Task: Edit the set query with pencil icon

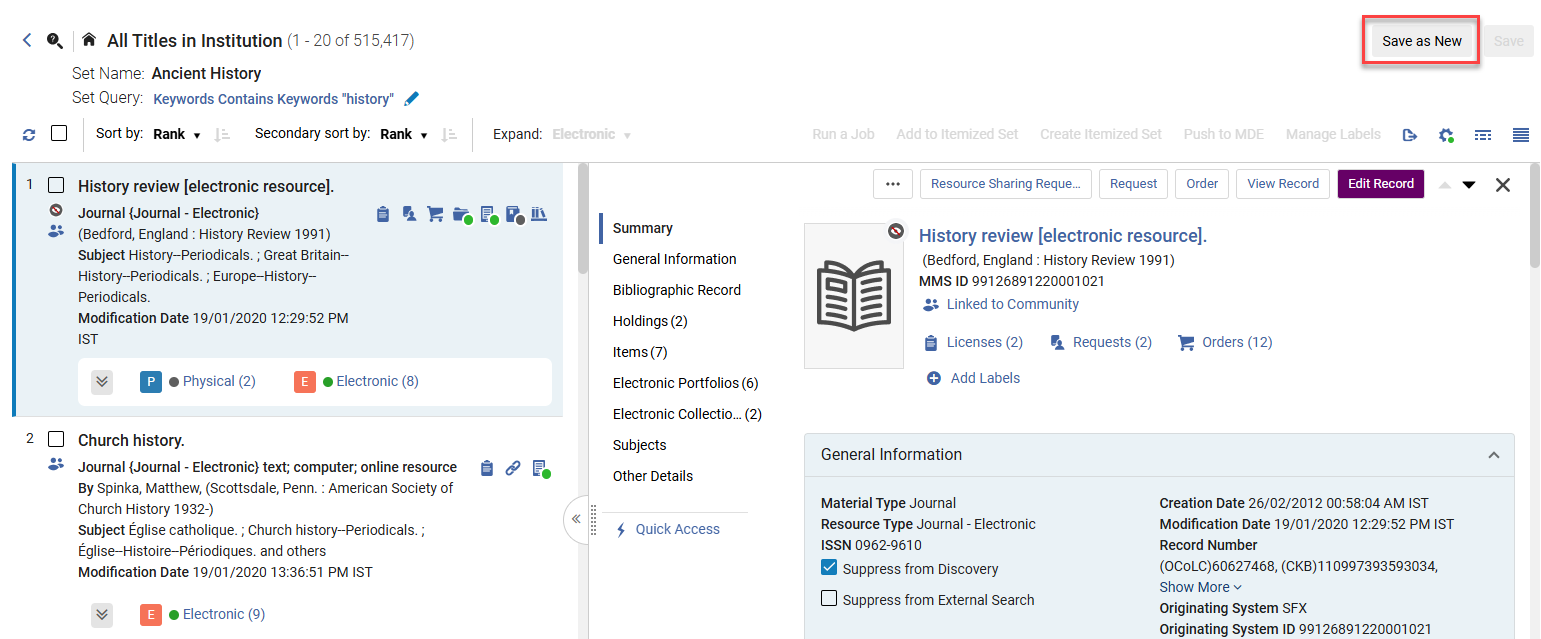Action: (411, 99)
